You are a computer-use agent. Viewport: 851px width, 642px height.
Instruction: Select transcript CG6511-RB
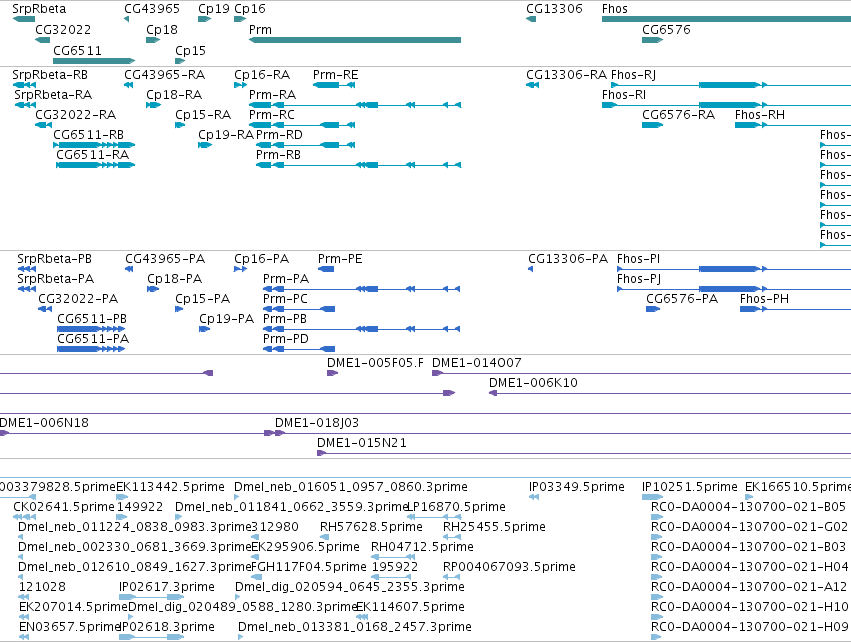[88, 135]
